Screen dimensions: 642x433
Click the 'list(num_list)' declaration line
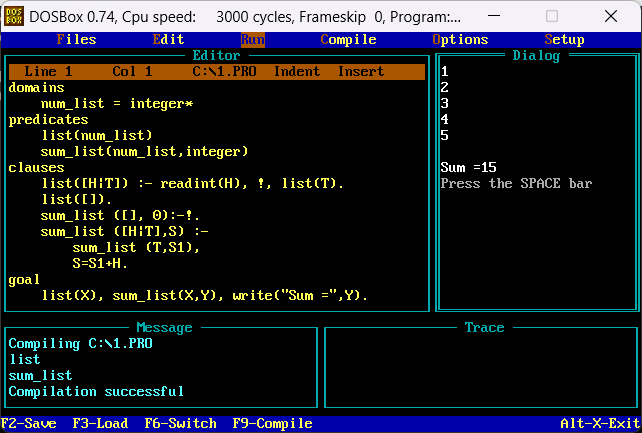click(x=97, y=135)
